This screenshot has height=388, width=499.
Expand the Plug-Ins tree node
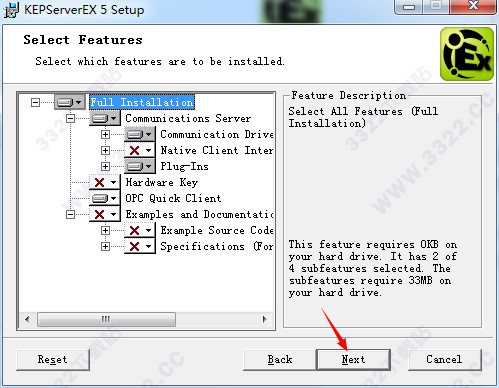(x=105, y=166)
